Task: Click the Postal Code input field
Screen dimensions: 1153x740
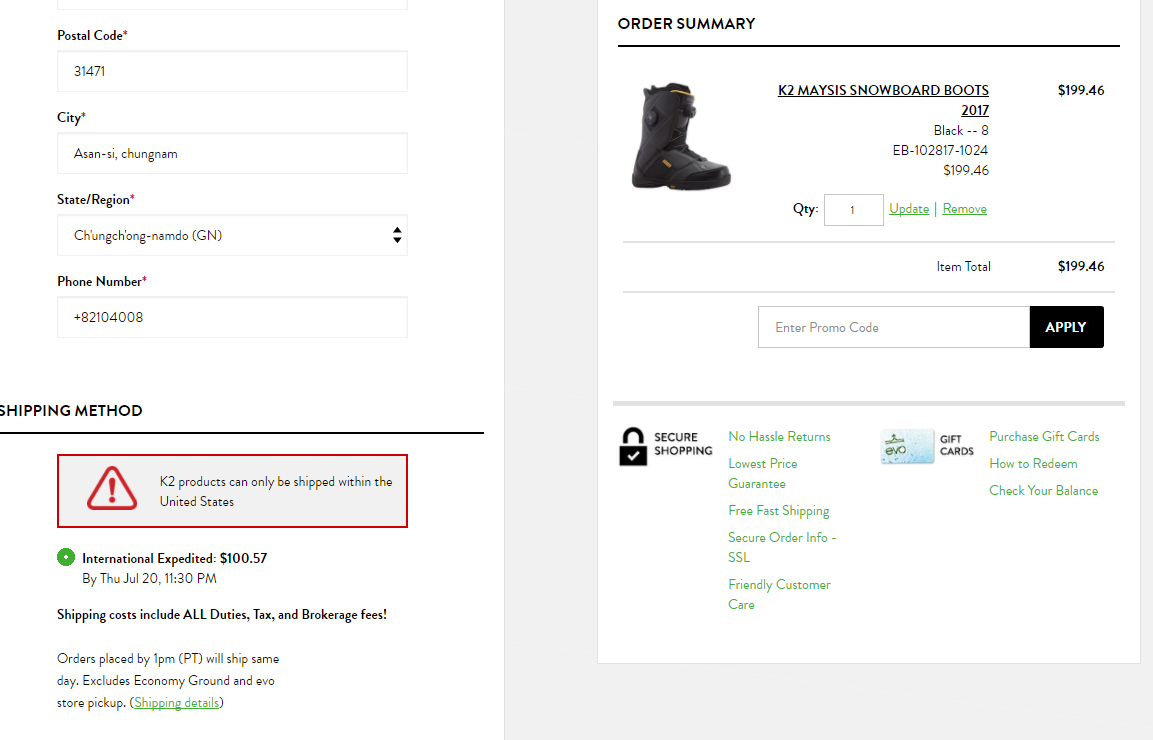Action: [x=232, y=71]
